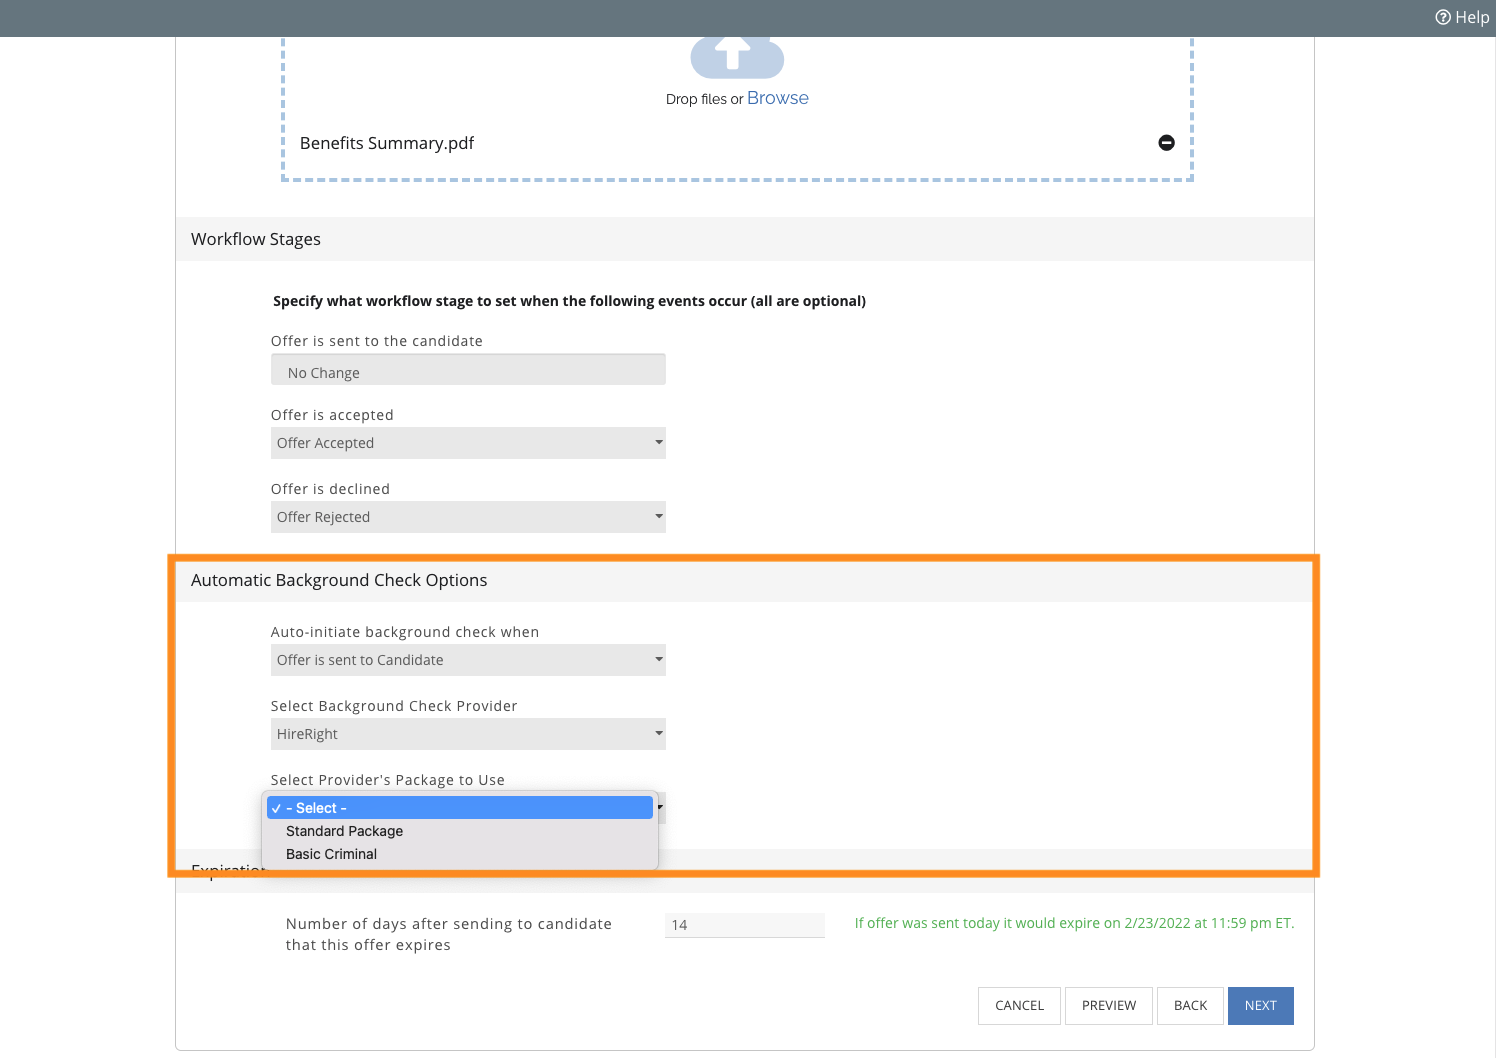Image resolution: width=1496 pixels, height=1058 pixels.
Task: Open the Auto-initiate background check dropdown
Action: click(x=467, y=660)
